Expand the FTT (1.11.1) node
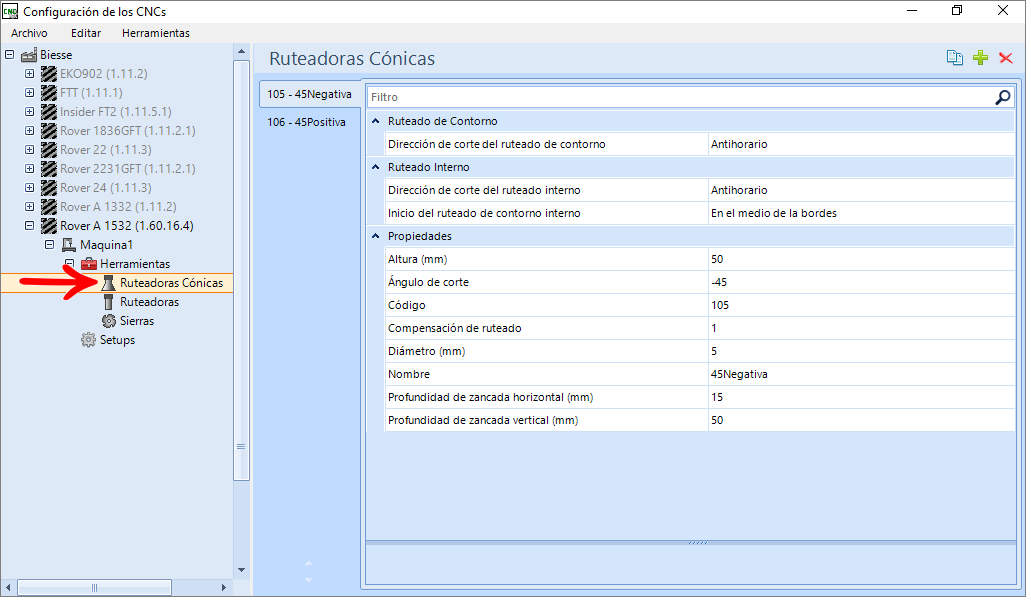Screen dimensions: 1031x607 coord(30,93)
